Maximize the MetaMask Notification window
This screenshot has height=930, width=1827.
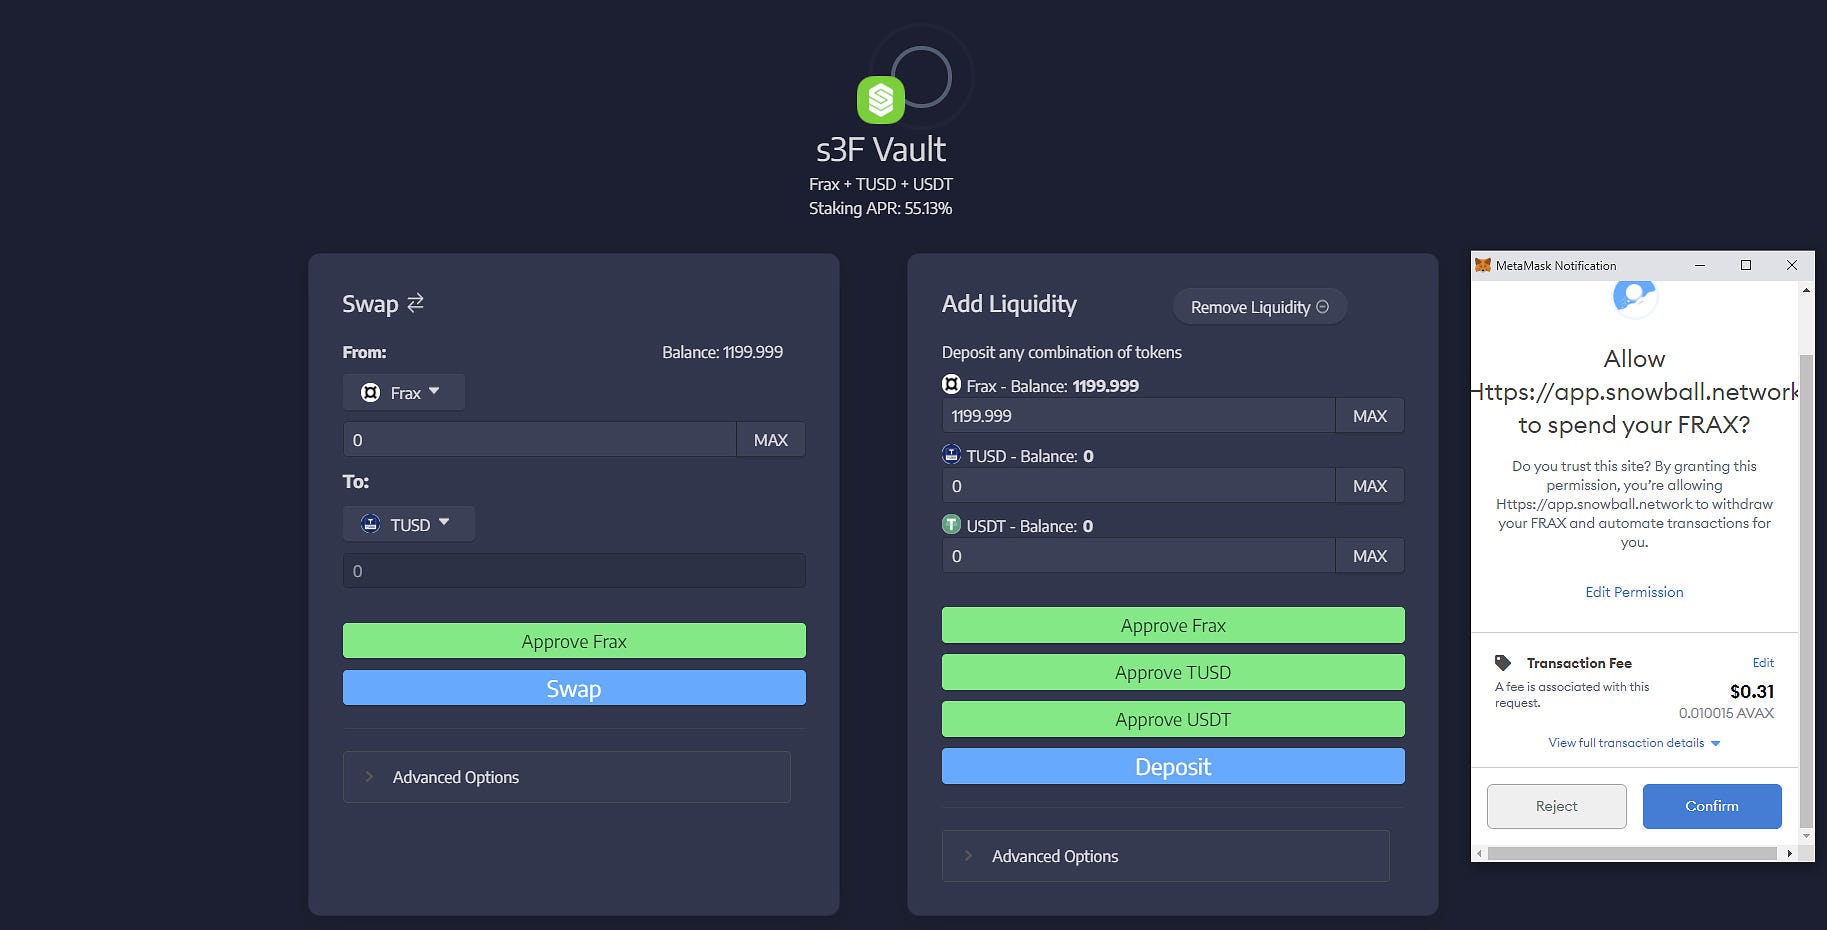pyautogui.click(x=1746, y=265)
